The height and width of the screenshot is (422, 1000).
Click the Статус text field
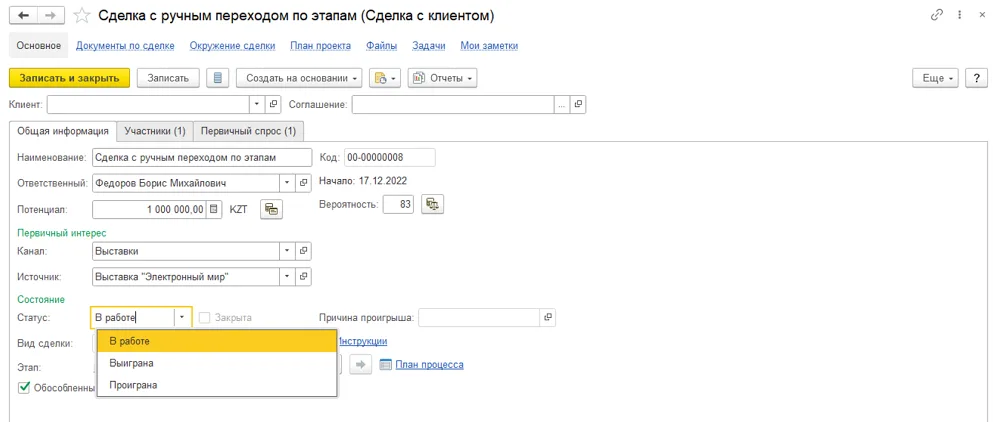coord(133,317)
